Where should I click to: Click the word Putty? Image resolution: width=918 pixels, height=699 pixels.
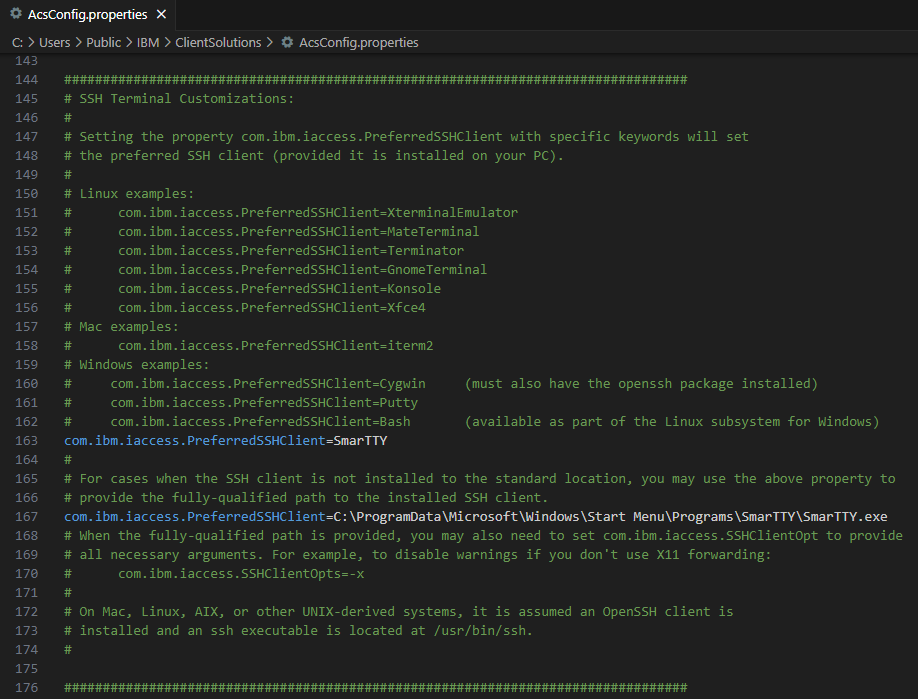[399, 403]
